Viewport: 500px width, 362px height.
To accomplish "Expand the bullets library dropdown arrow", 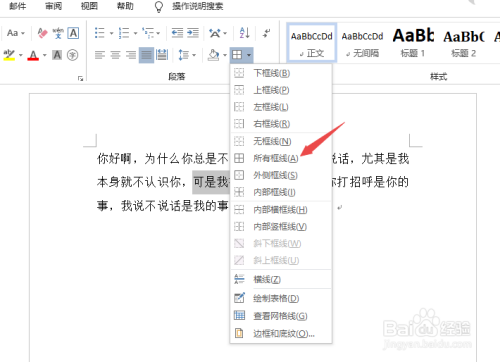I will [x=112, y=33].
